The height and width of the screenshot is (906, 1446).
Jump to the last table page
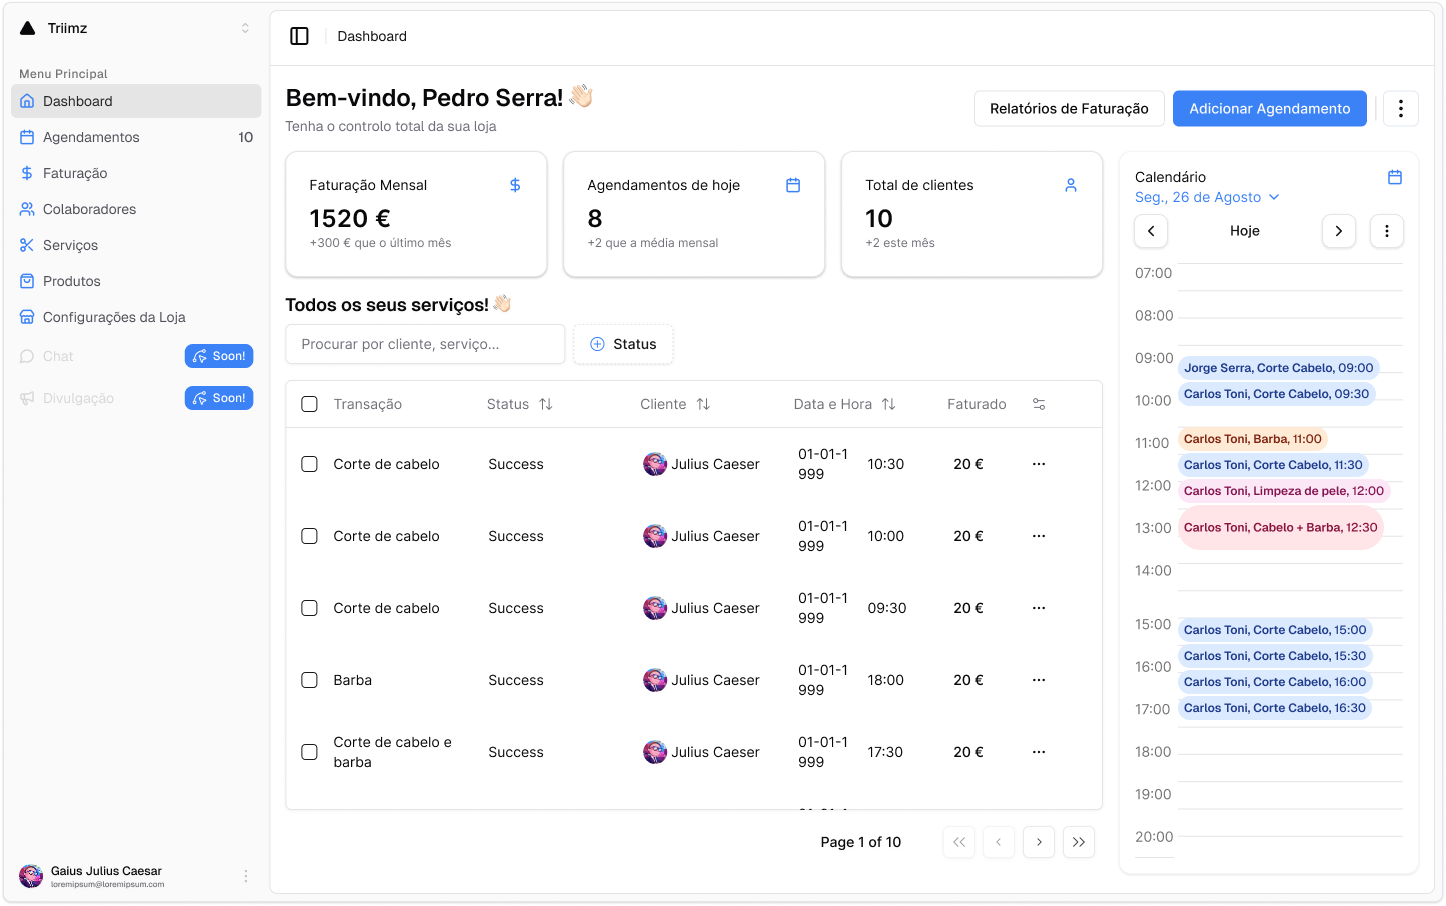1078,842
